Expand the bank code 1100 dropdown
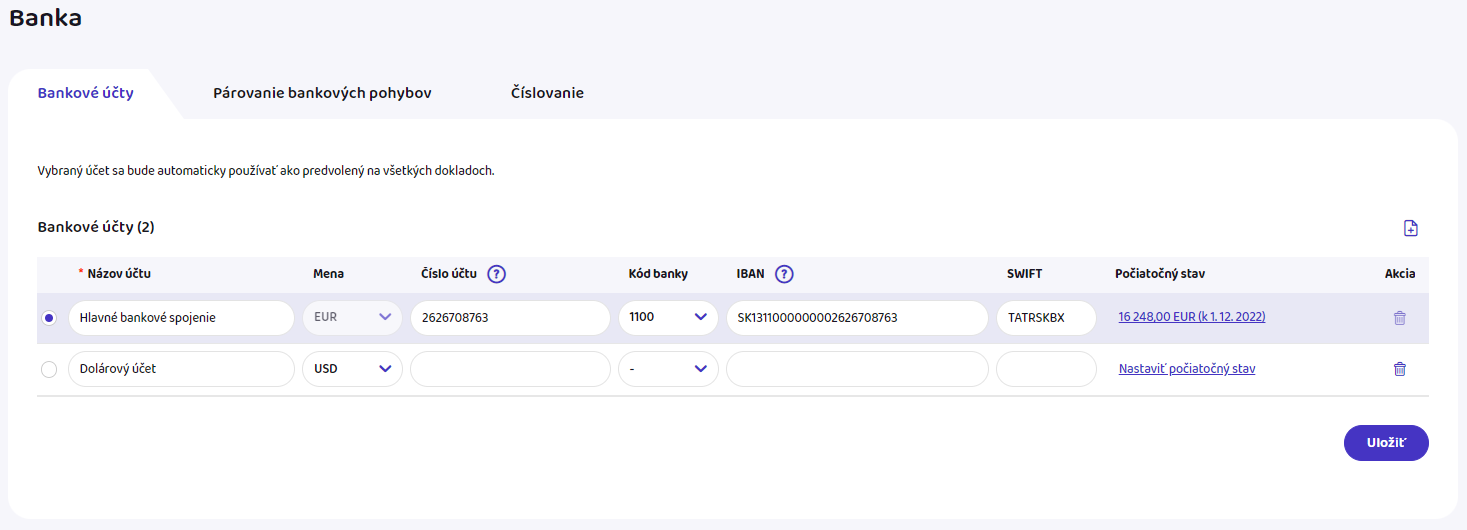Viewport: 1467px width, 530px height. click(668, 318)
